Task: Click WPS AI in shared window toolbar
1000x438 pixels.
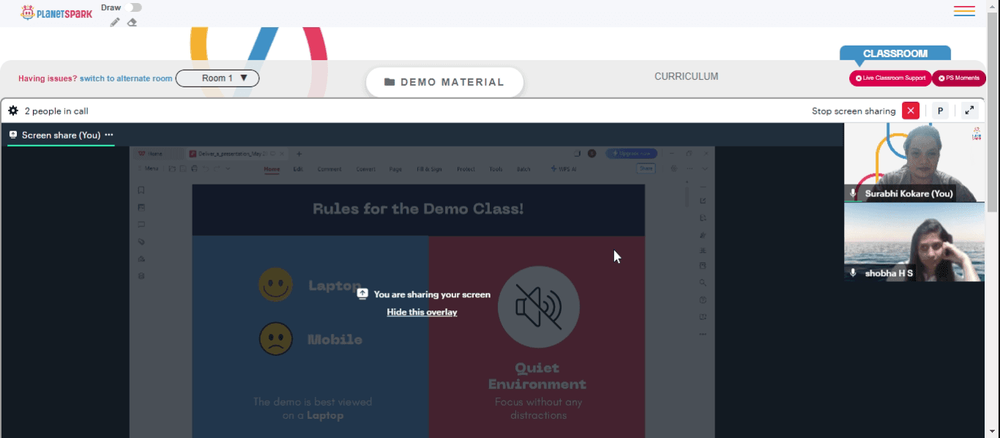Action: pos(563,169)
